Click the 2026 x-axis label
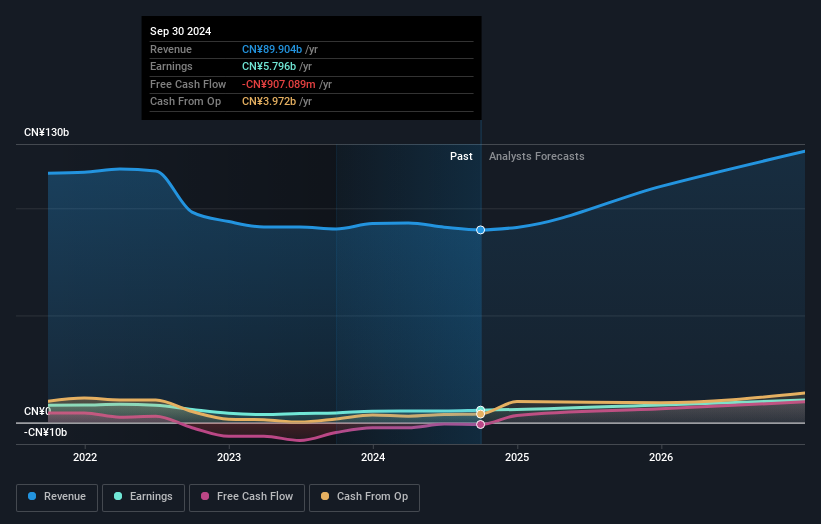Image resolution: width=821 pixels, height=524 pixels. click(661, 457)
